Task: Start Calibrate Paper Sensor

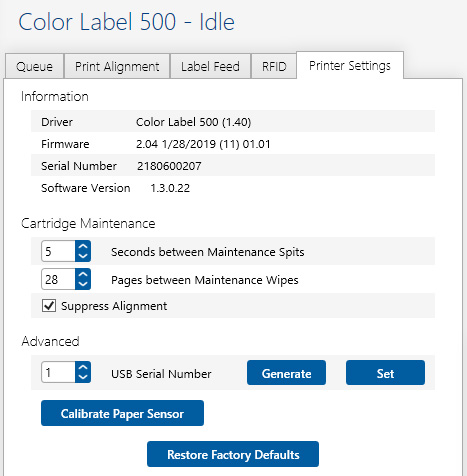Action: click(122, 413)
